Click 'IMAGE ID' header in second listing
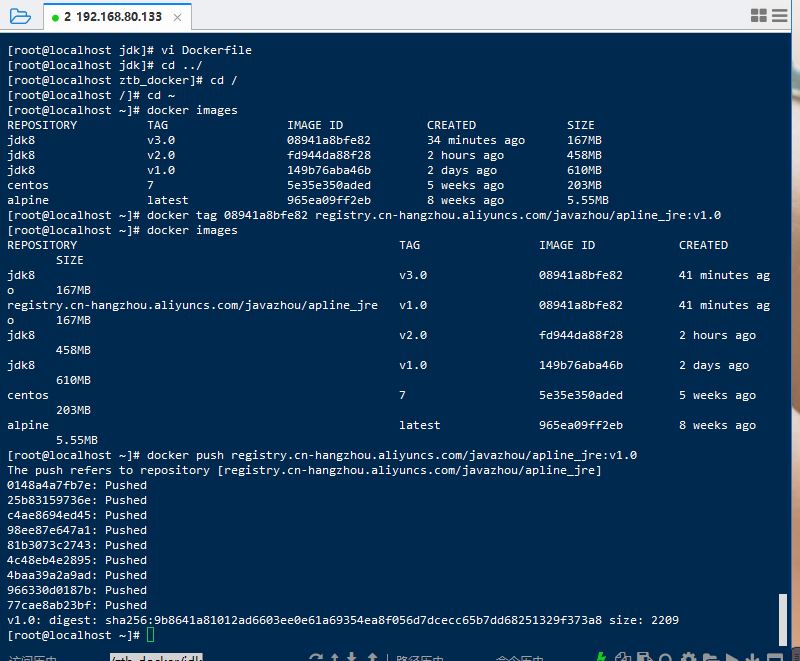This screenshot has height=661, width=800. pos(567,245)
